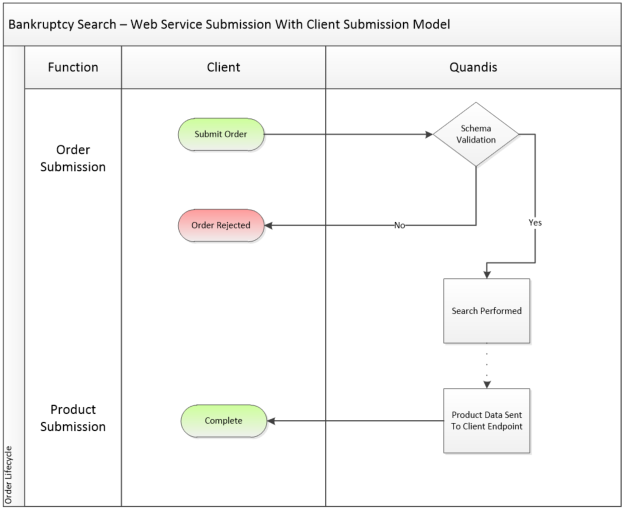Select the Schema Validation decision diamond

point(476,135)
